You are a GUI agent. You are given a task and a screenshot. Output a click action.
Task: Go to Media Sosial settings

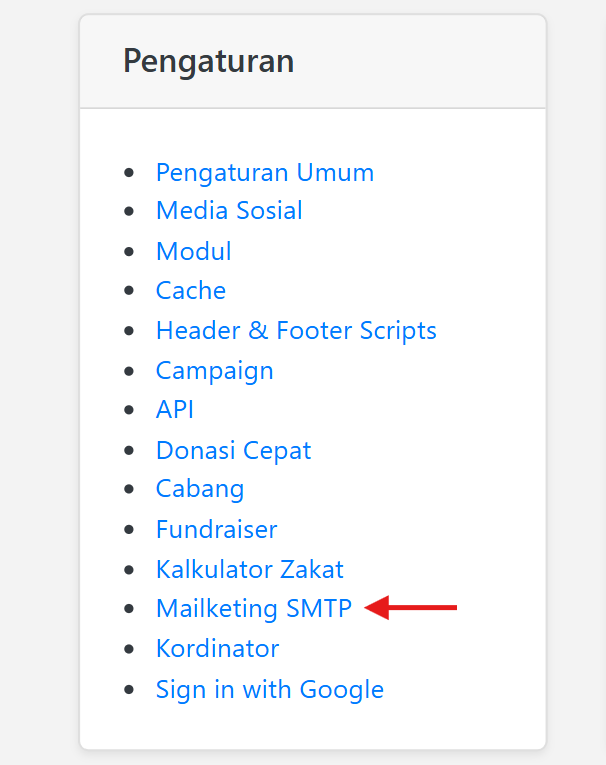229,211
